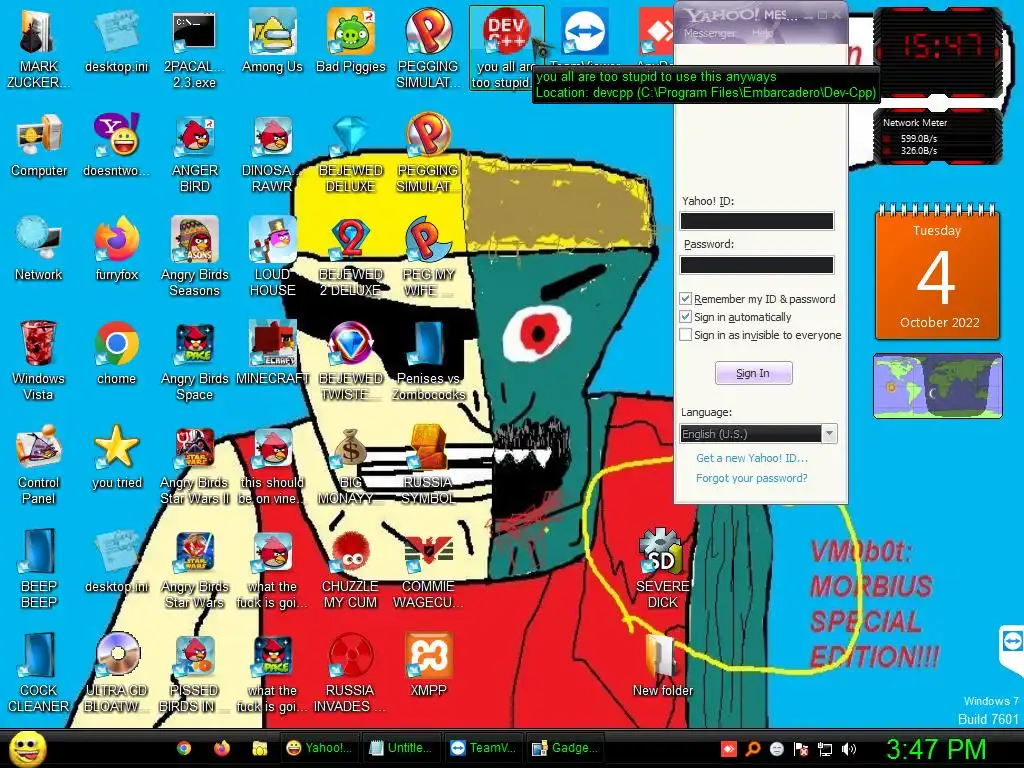Open the network tray icon
The width and height of the screenshot is (1024, 768).
(825, 749)
